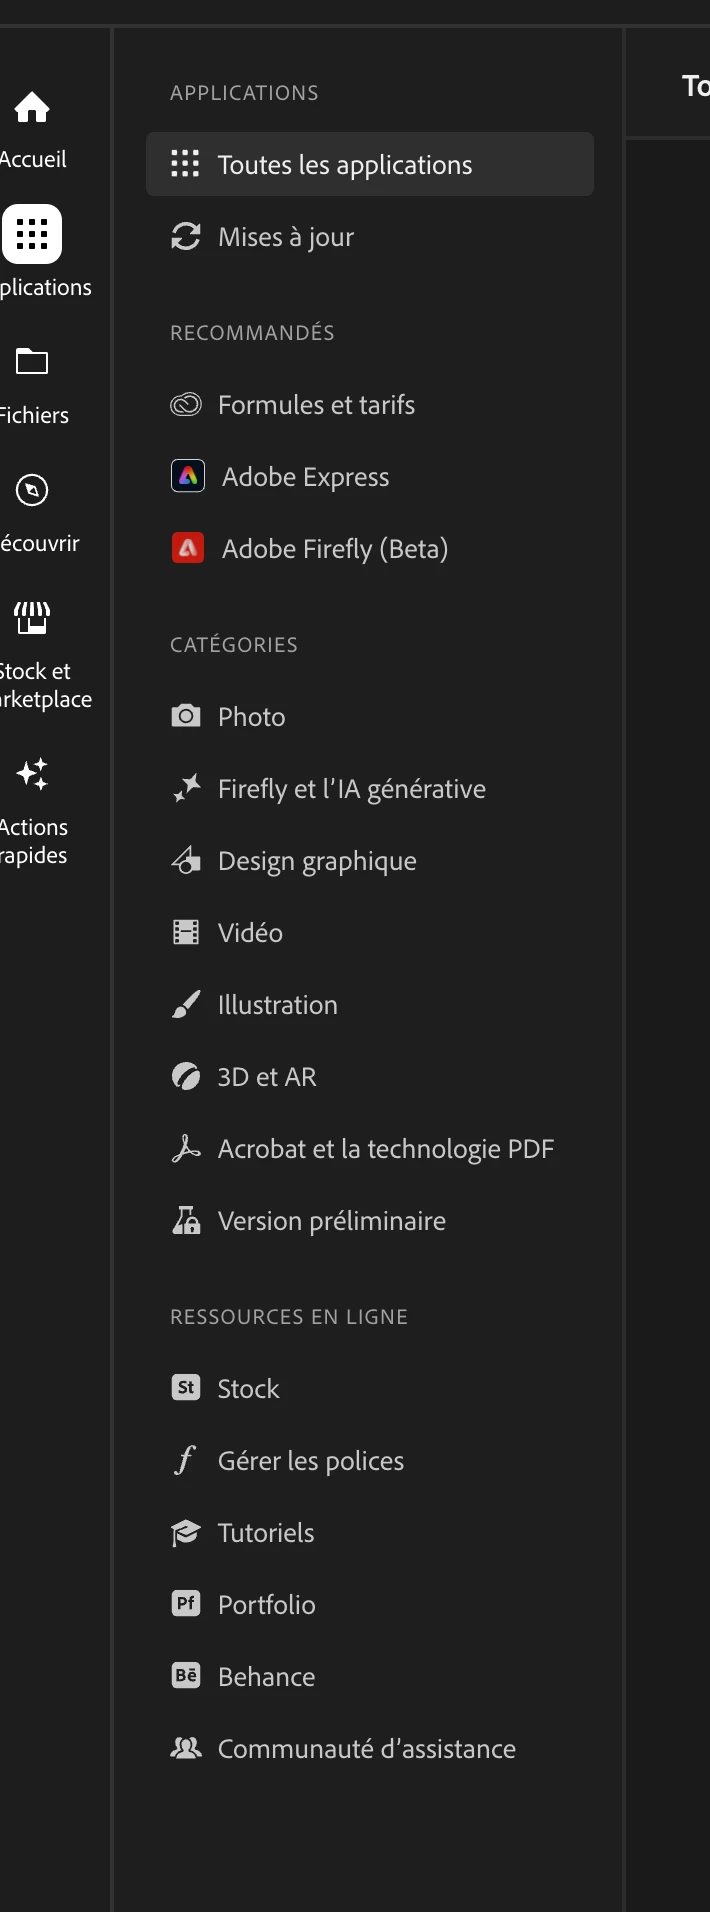Click the people icon for Communauté d'assistance
Image resolution: width=710 pixels, height=1912 pixels.
[186, 1748]
